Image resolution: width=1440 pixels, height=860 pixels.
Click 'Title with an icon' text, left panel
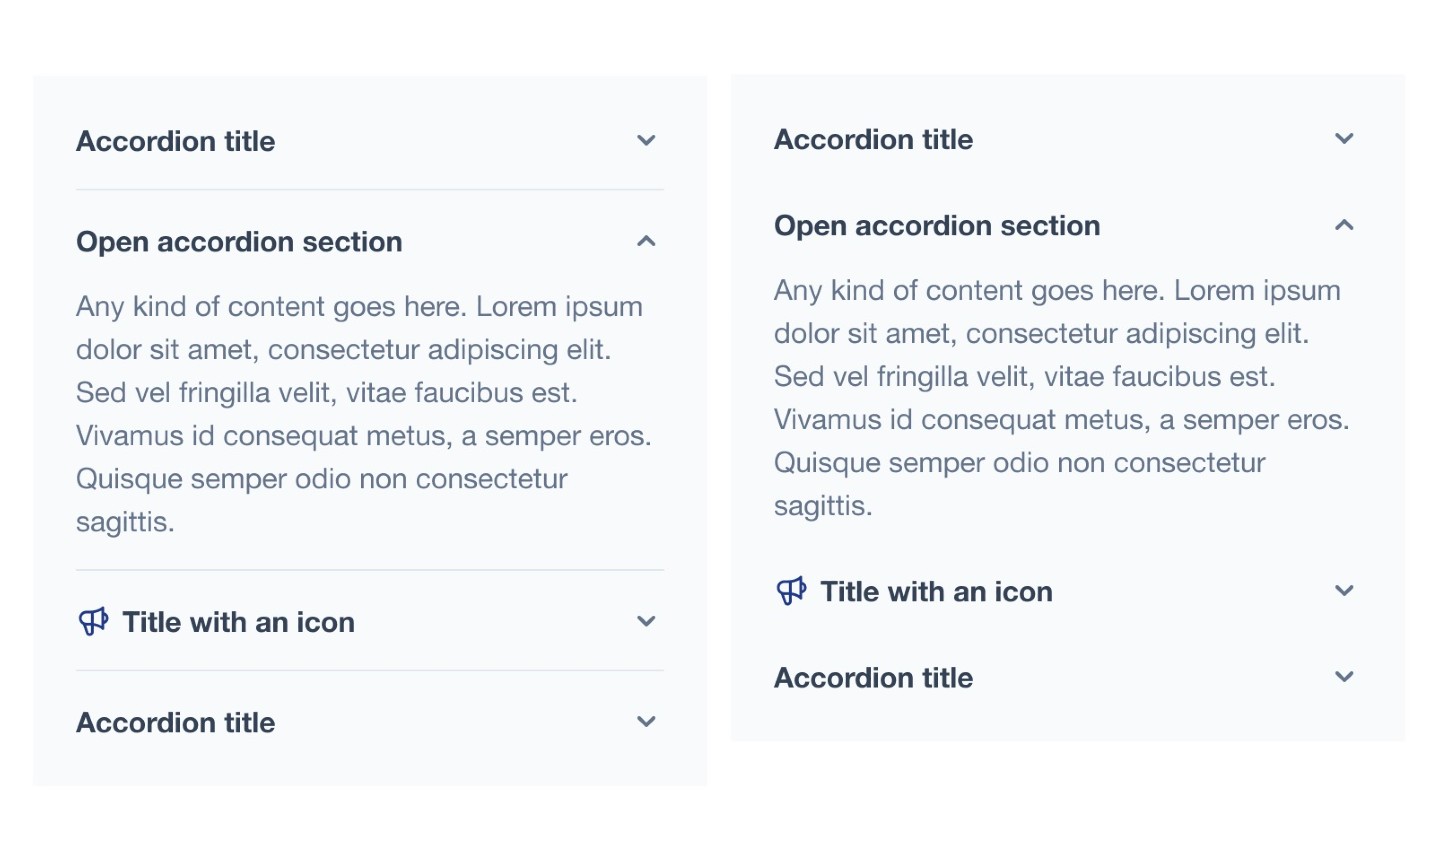[239, 622]
